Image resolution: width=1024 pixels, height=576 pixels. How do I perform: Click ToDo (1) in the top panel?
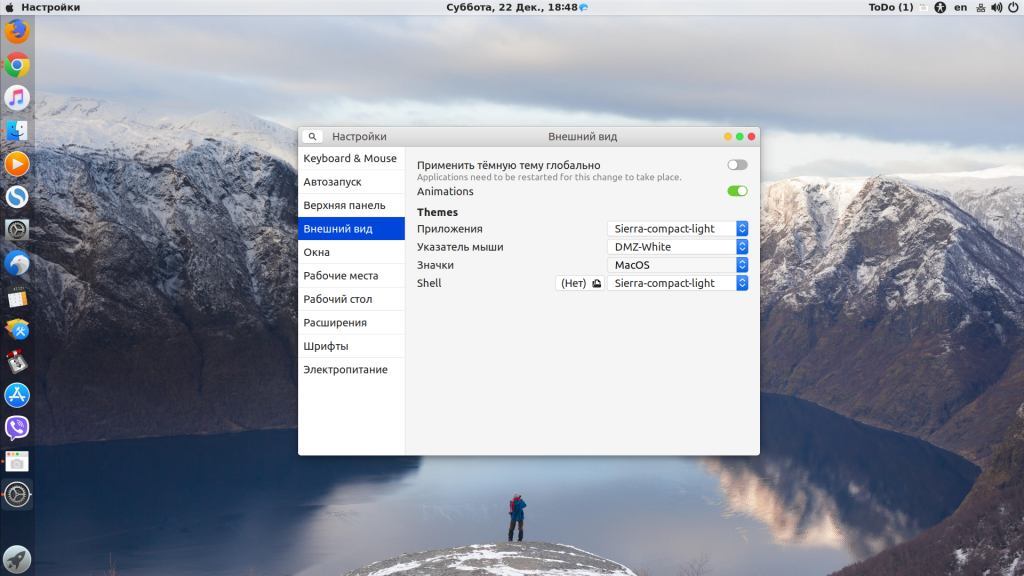coord(890,7)
